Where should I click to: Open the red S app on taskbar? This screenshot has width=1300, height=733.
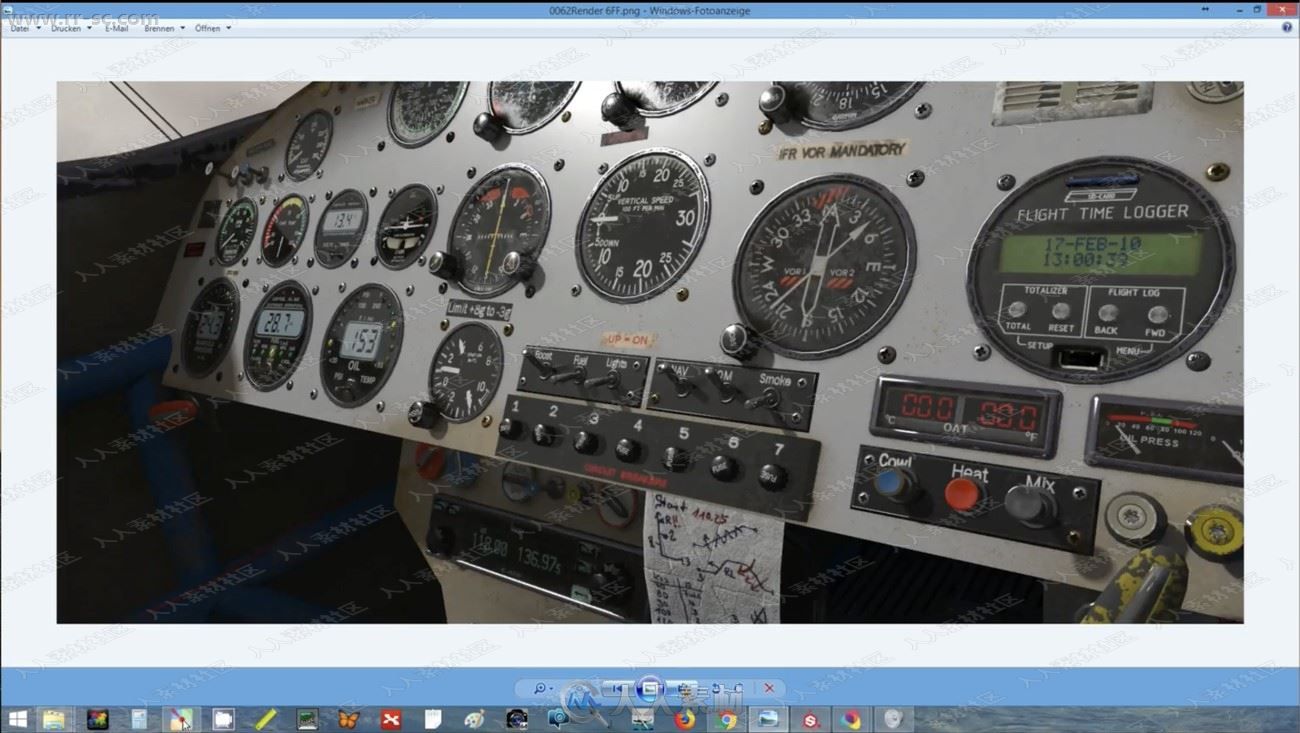coord(810,719)
